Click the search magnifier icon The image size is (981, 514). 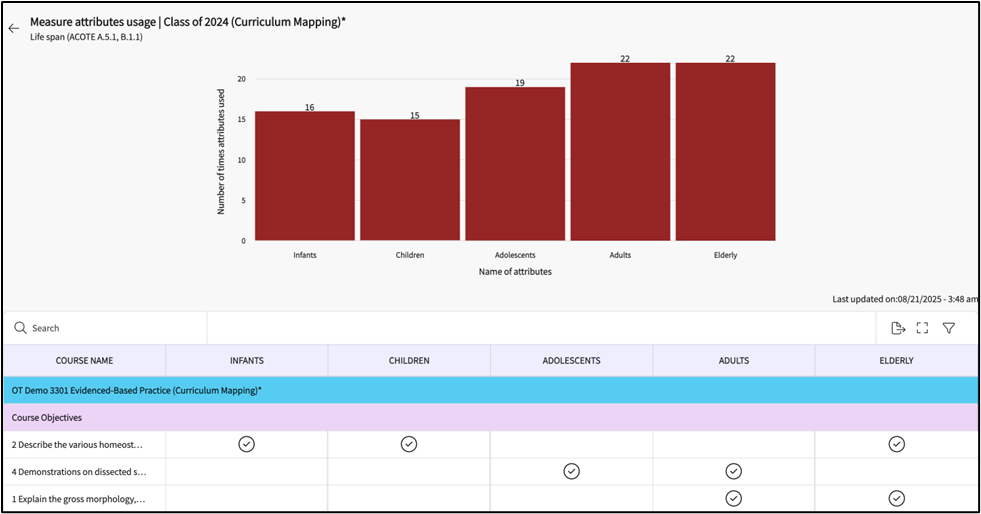(20, 328)
